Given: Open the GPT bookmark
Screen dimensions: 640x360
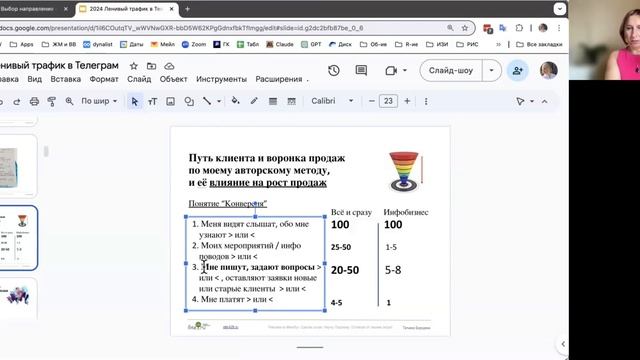Looking at the screenshot, I should point(311,44).
